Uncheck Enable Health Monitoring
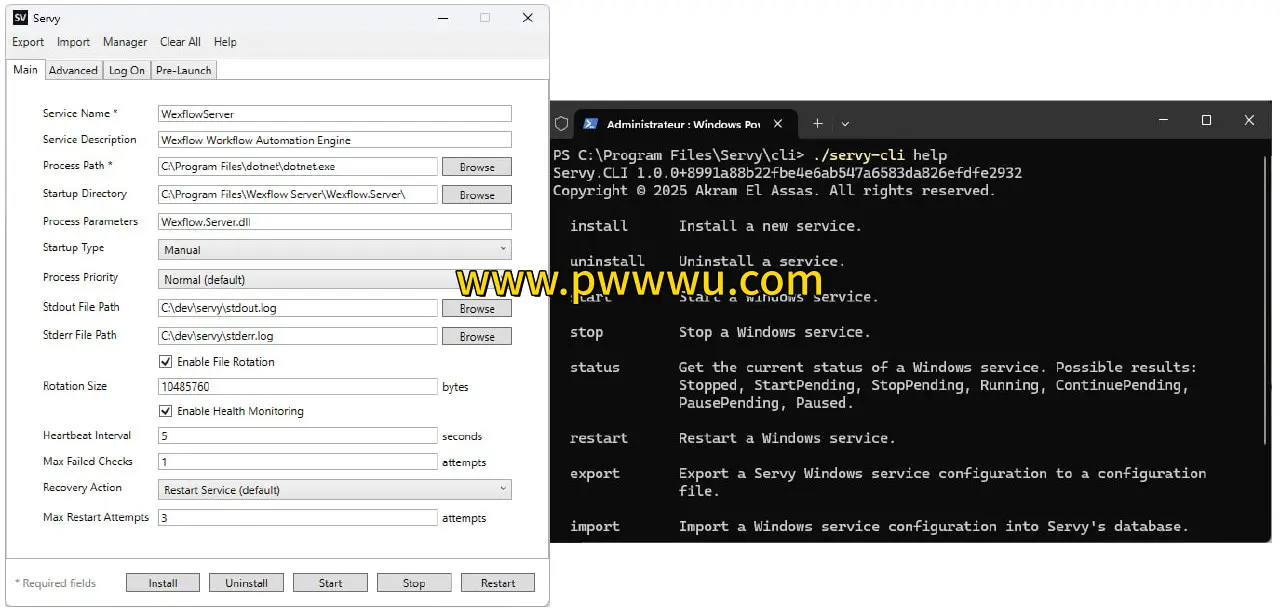 point(166,411)
